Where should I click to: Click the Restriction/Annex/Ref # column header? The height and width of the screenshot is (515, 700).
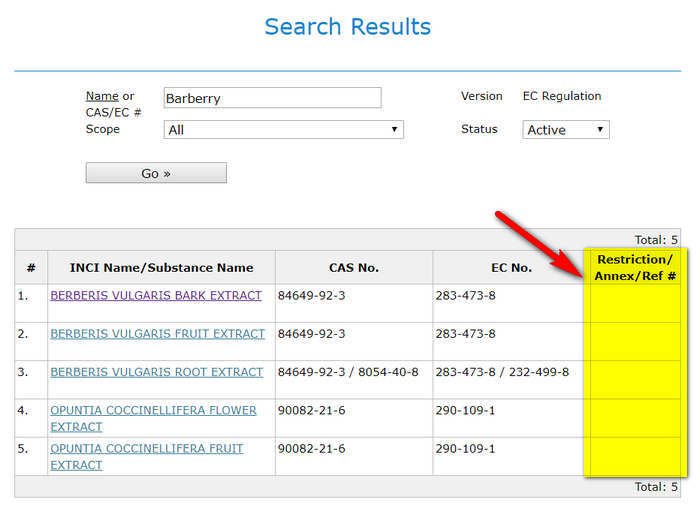point(635,268)
